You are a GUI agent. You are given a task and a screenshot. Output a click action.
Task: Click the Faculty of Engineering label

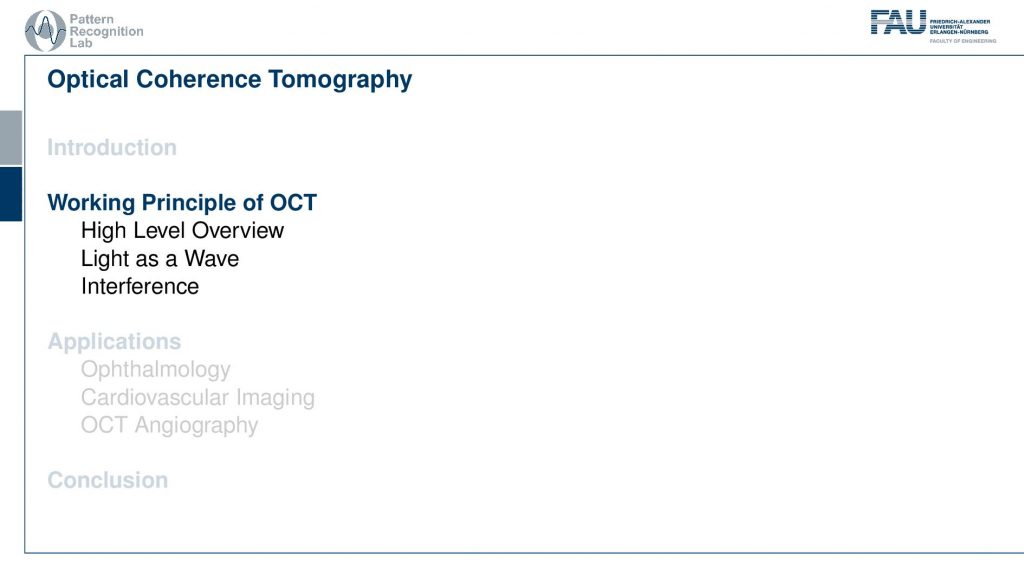point(963,41)
